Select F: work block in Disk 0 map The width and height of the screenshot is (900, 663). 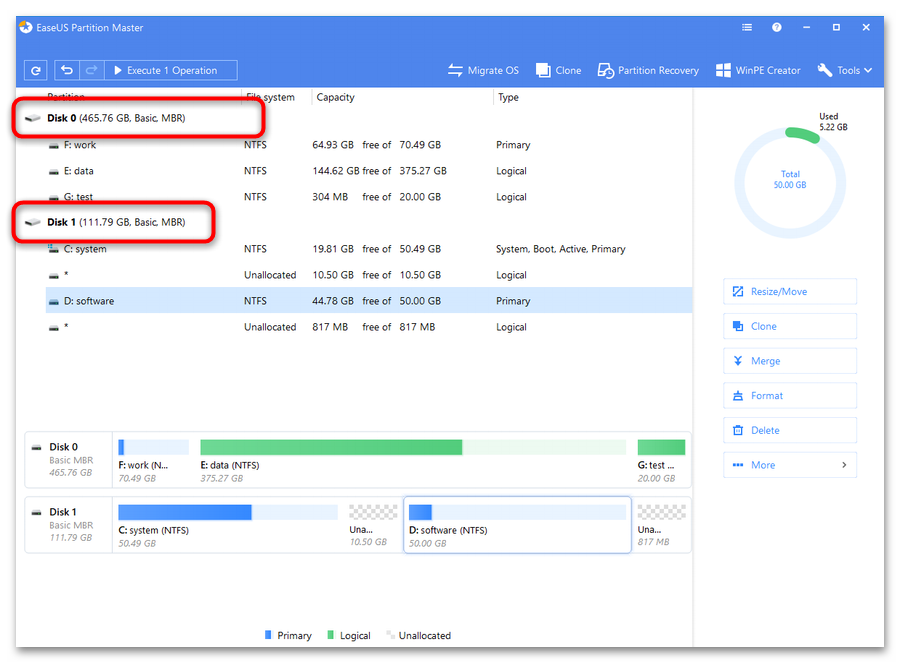point(153,460)
